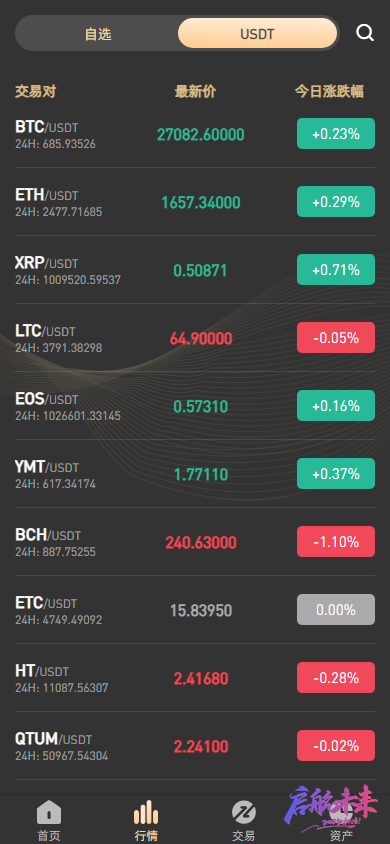Open the assets (资产) nav icon
390x844 pixels.
(x=341, y=812)
